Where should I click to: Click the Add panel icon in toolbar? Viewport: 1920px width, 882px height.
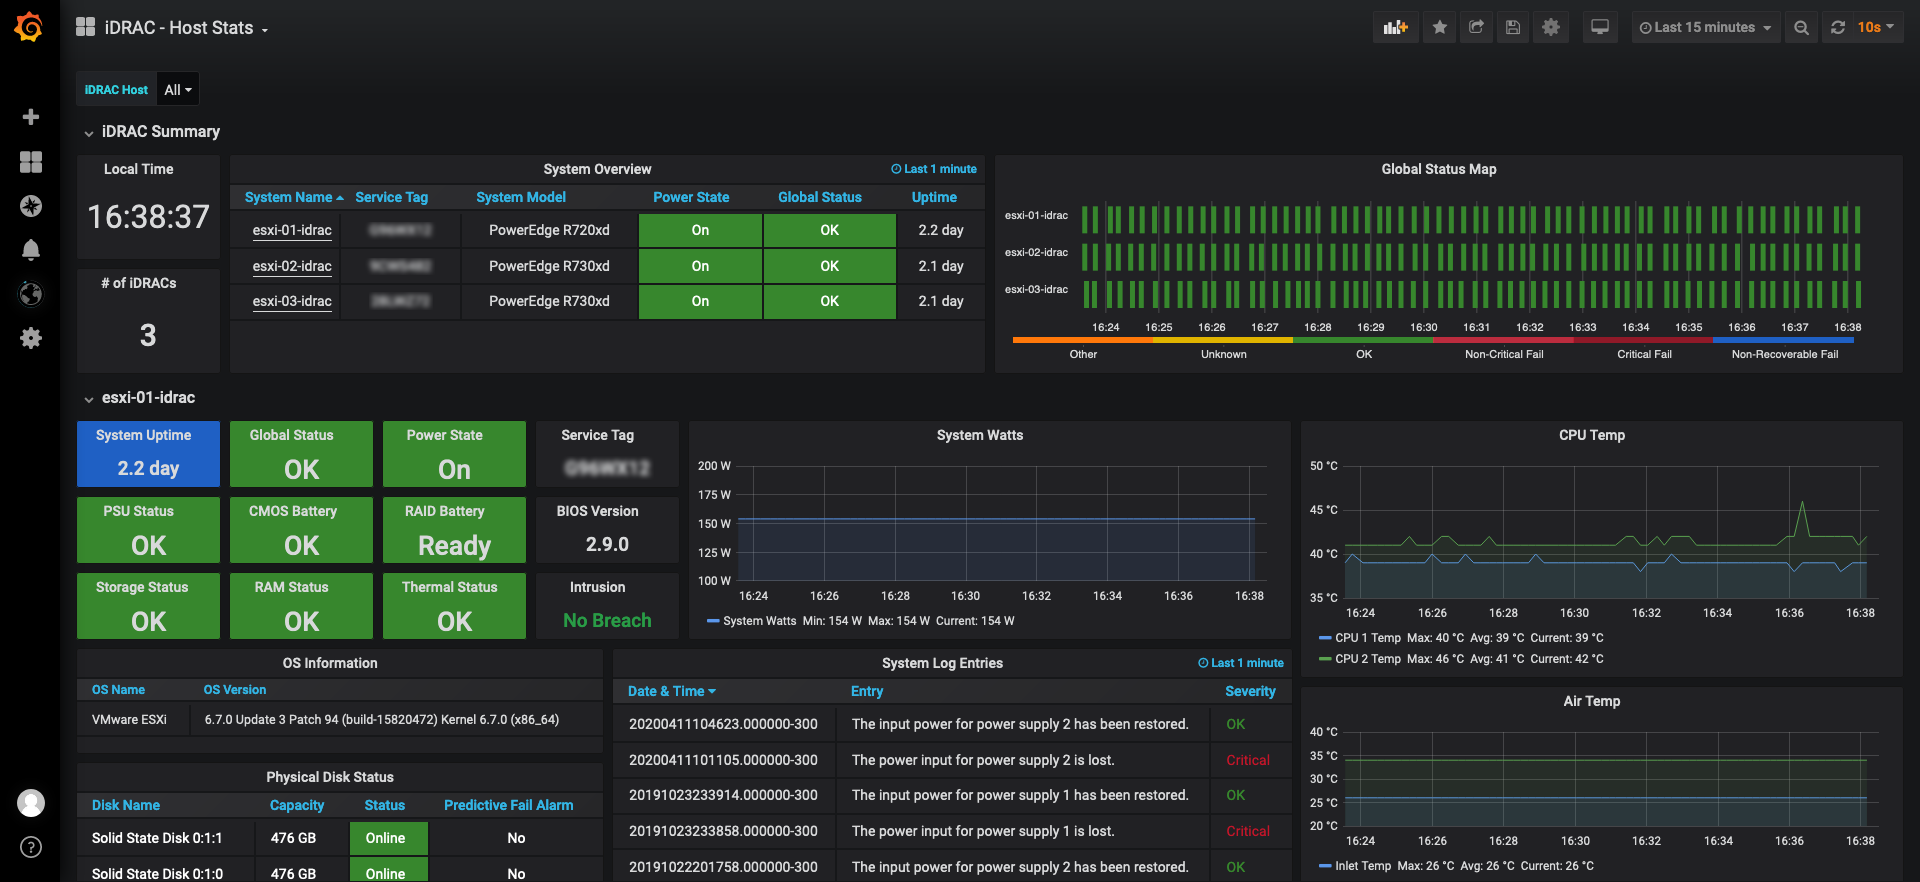point(1395,28)
